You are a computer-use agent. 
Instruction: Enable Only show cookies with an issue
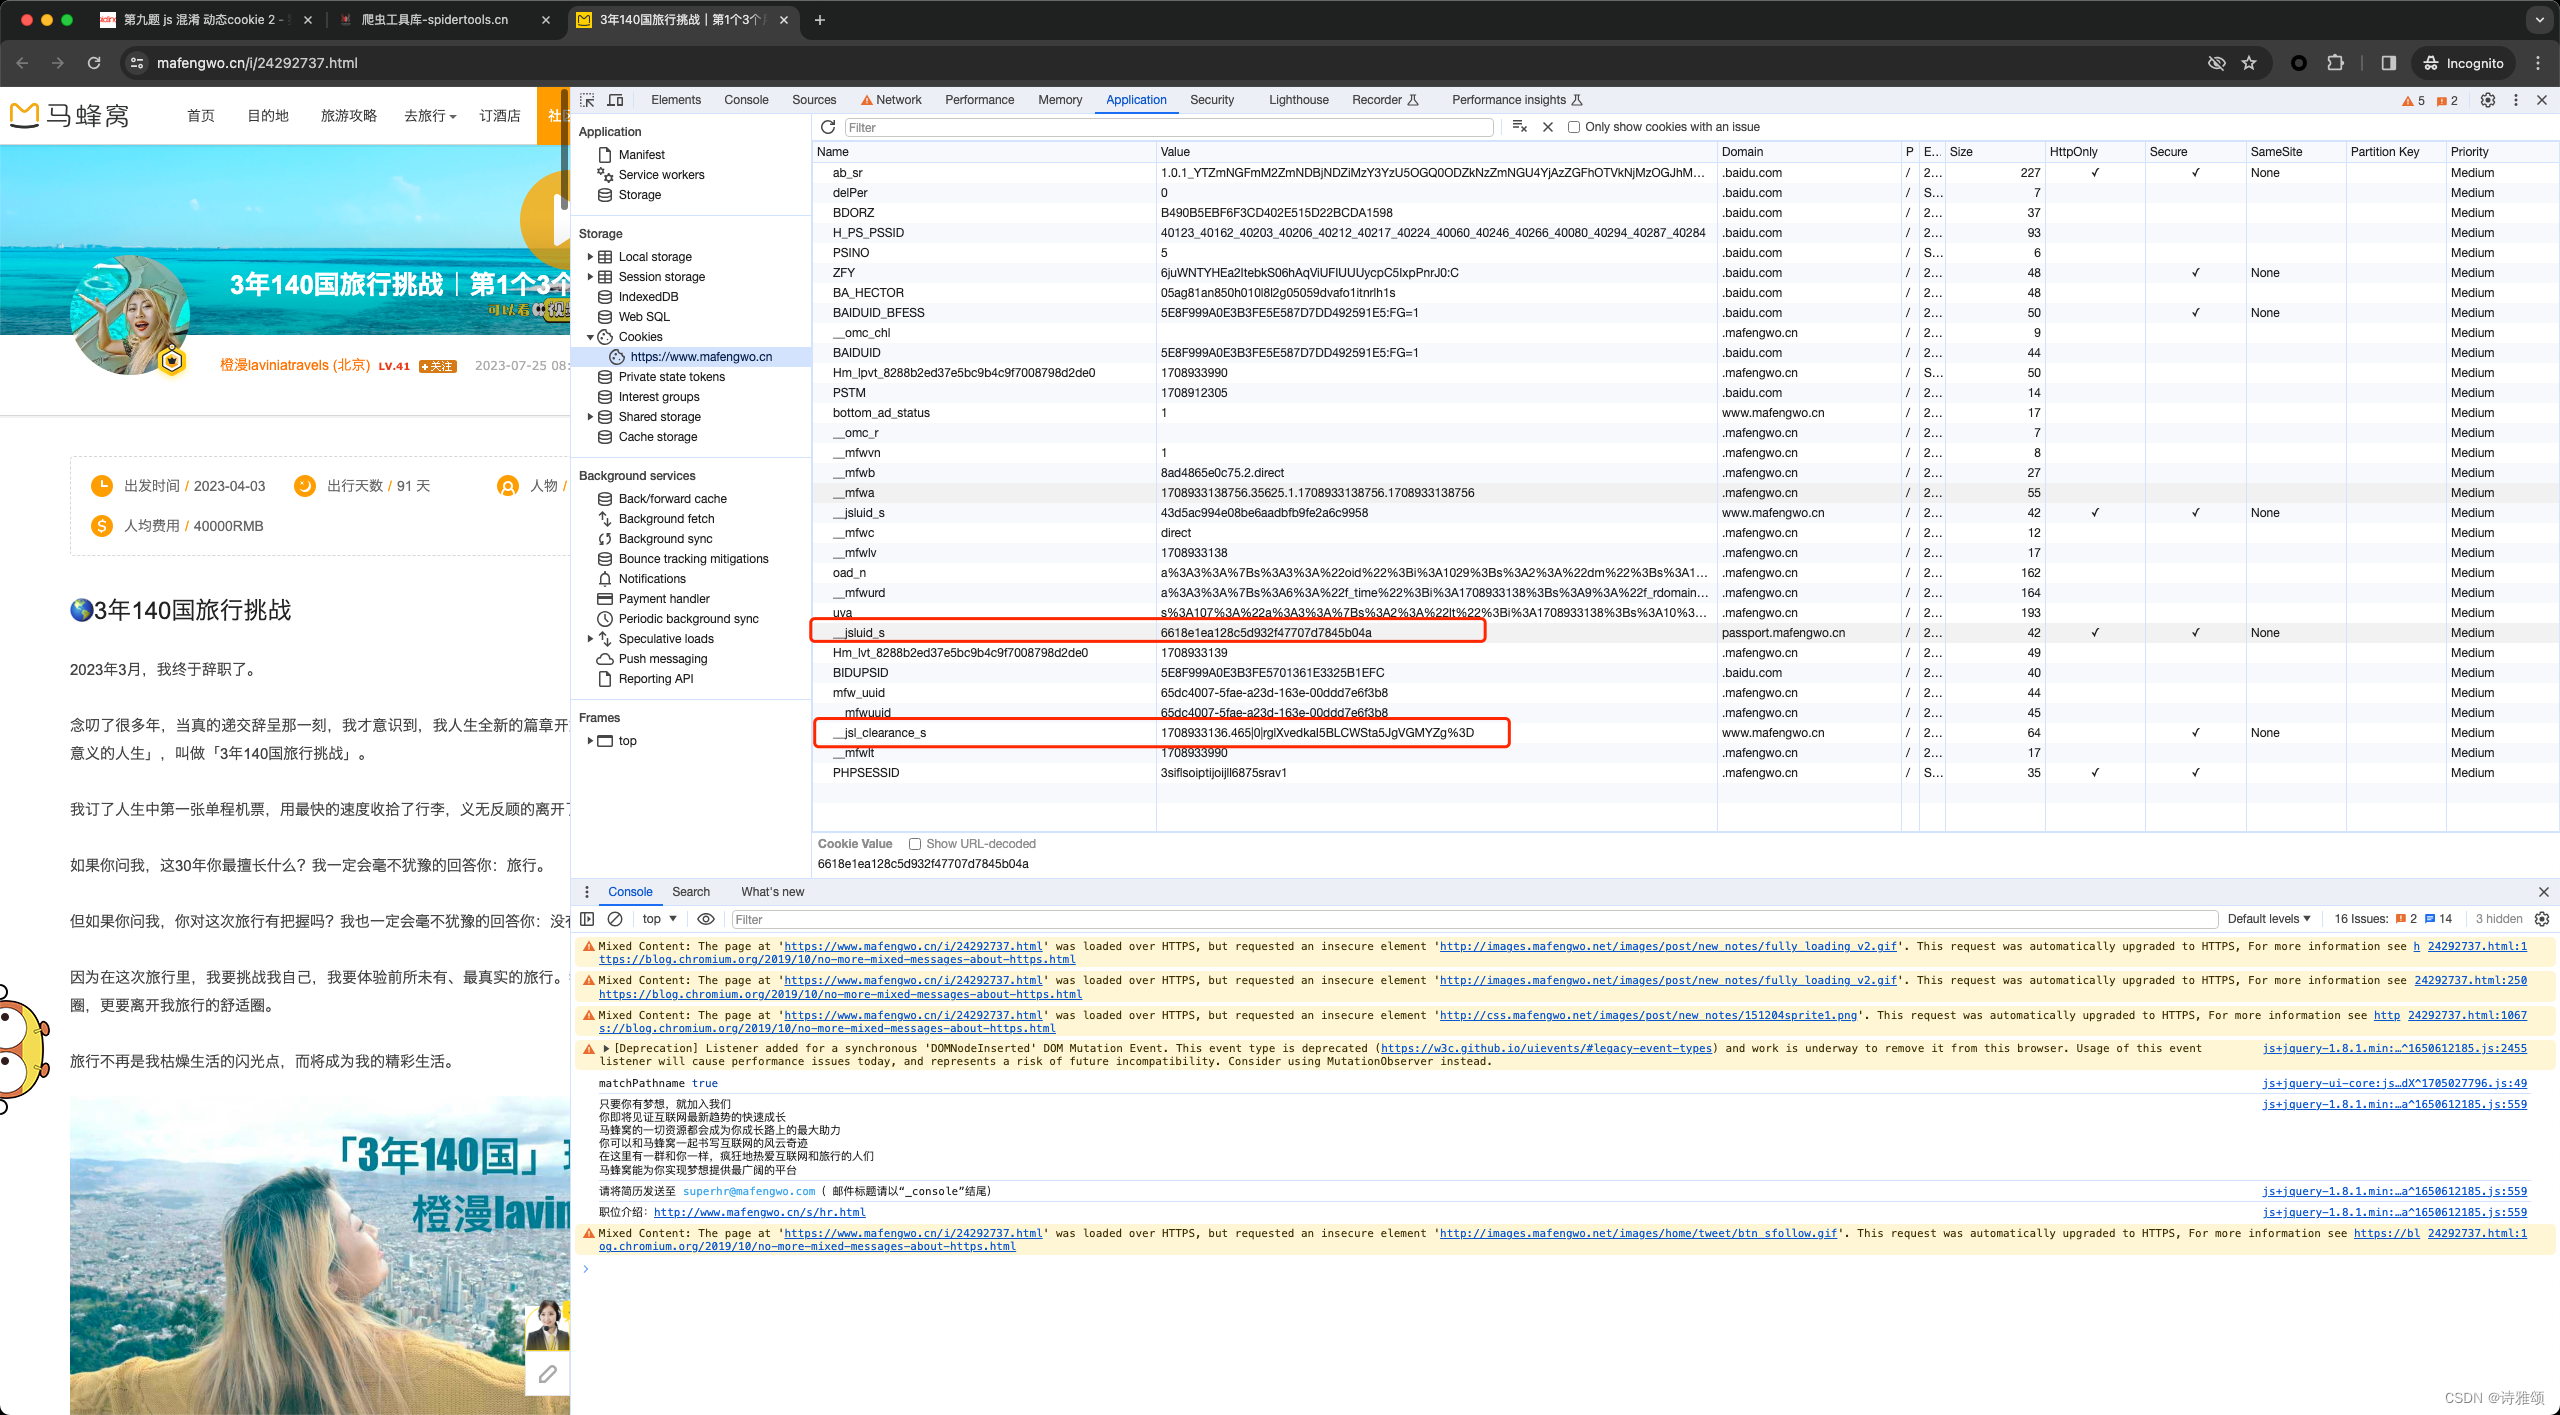coord(1574,127)
